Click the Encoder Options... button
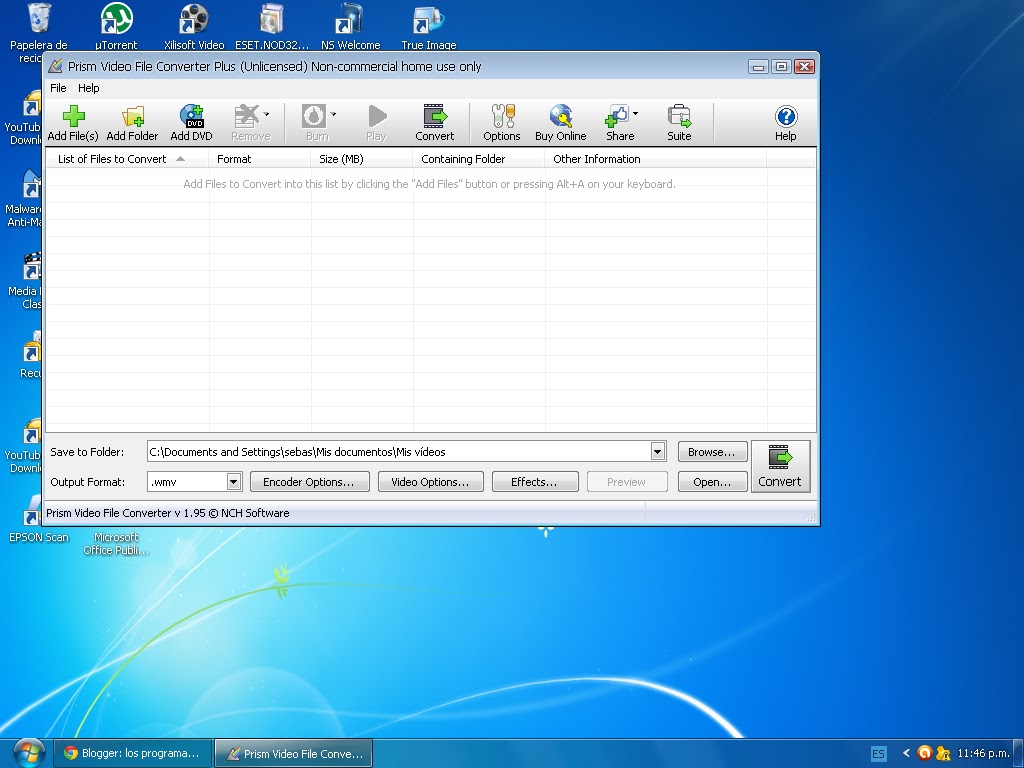Viewport: 1024px width, 768px height. [x=309, y=482]
